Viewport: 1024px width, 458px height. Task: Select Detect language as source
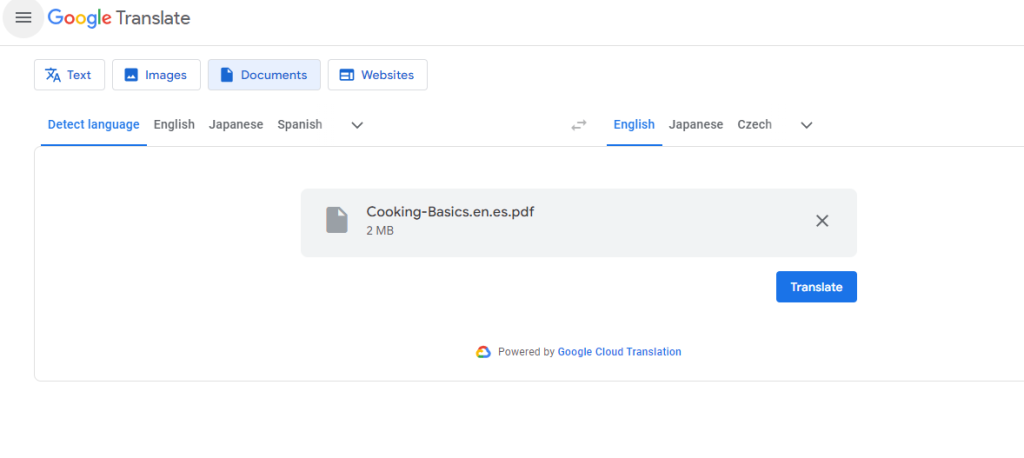point(93,125)
